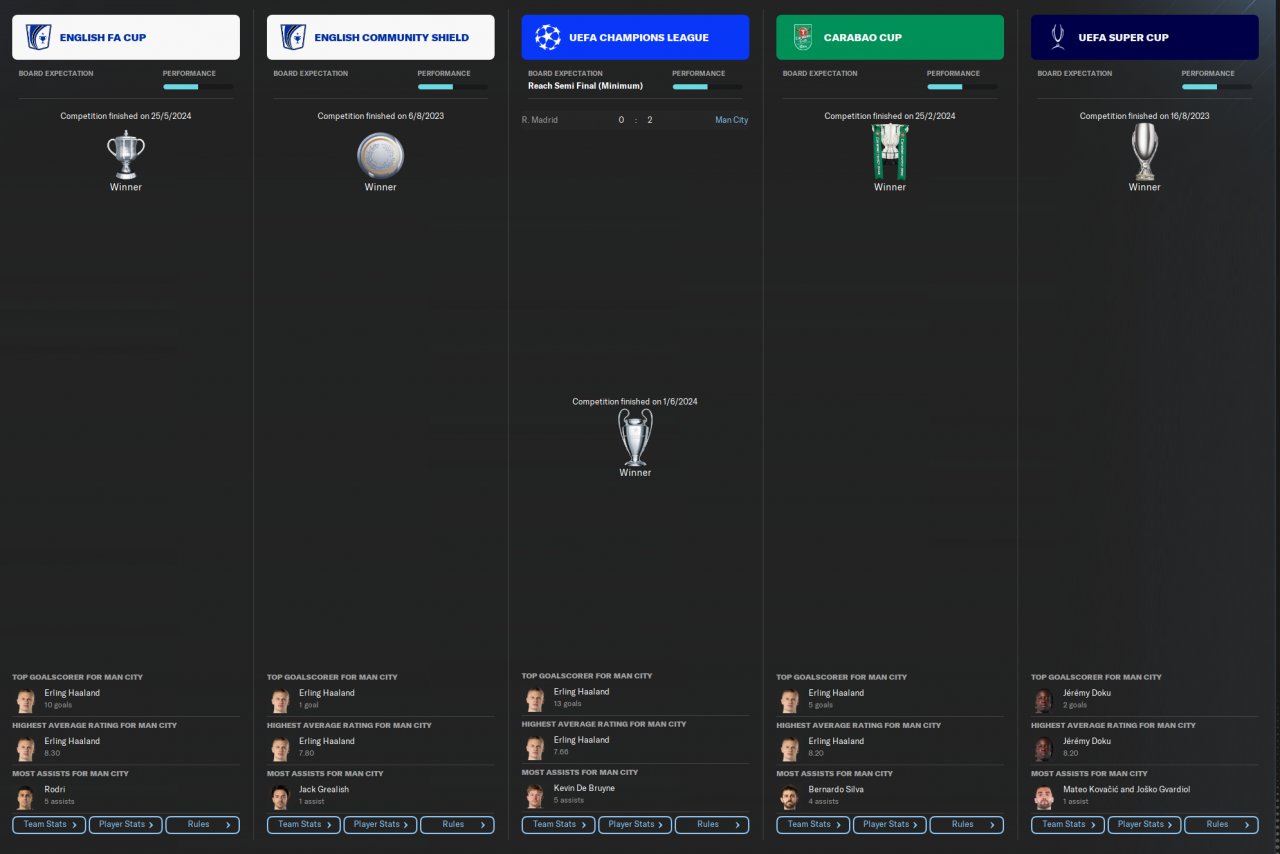Click the UEFA Super Cup header logo

[1058, 38]
